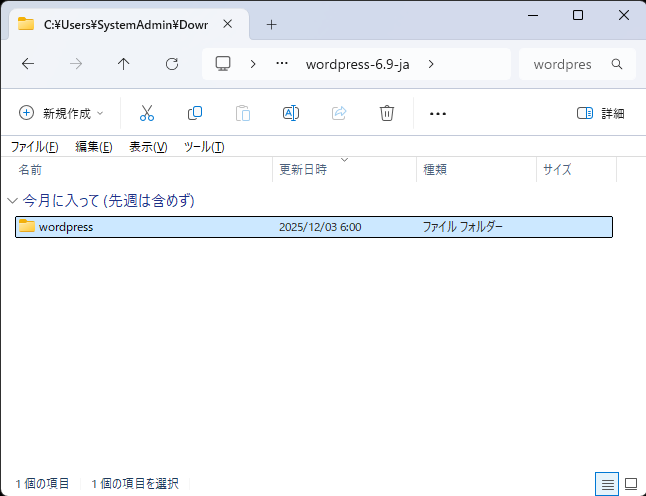This screenshot has height=496, width=646.
Task: Open the ファイル(F) menu
Action: click(x=34, y=147)
